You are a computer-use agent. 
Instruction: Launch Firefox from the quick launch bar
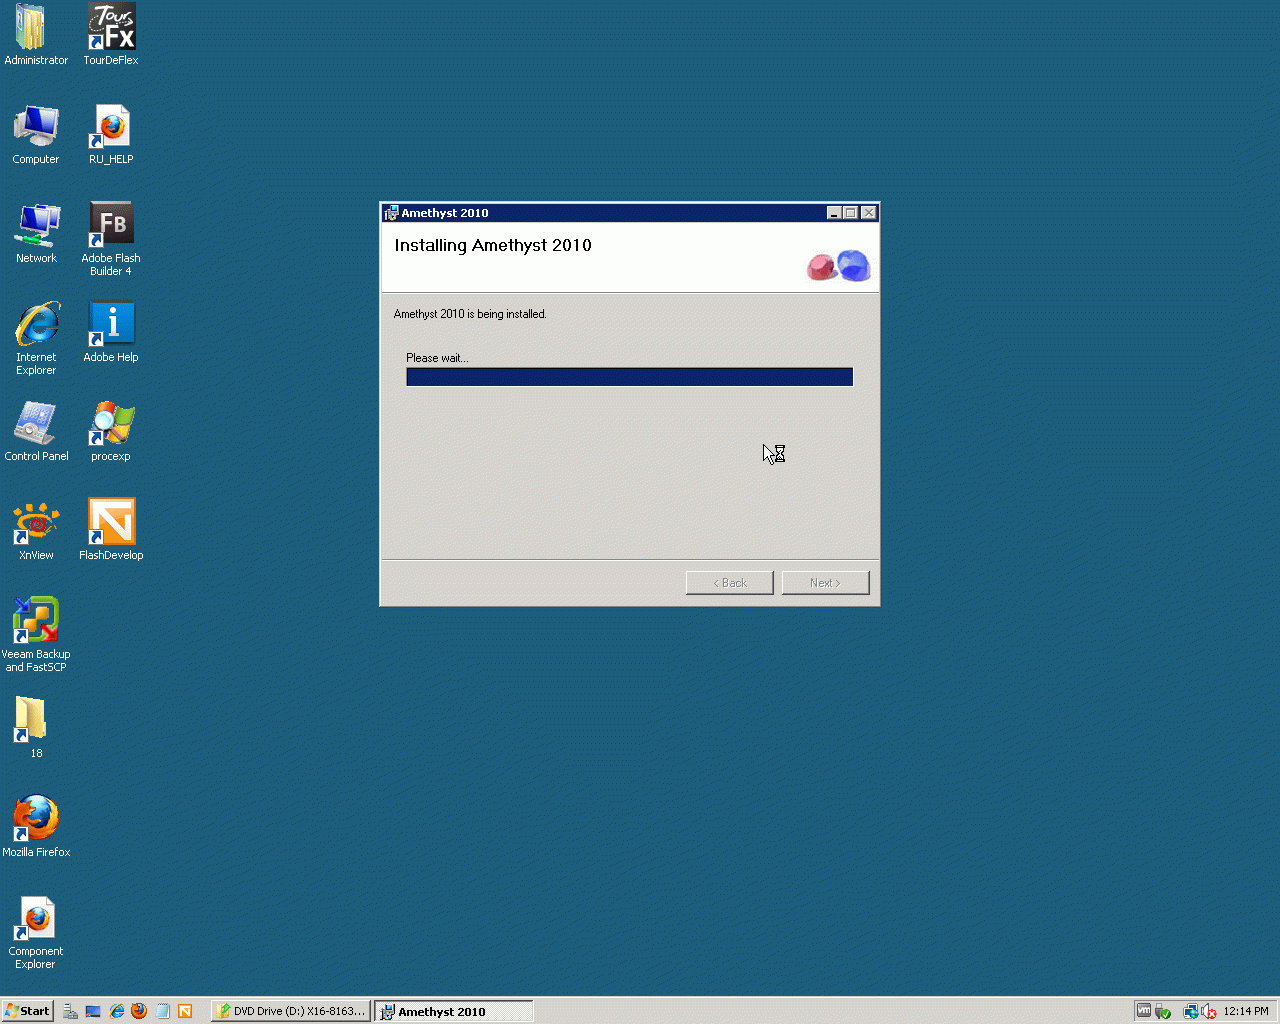click(139, 1011)
